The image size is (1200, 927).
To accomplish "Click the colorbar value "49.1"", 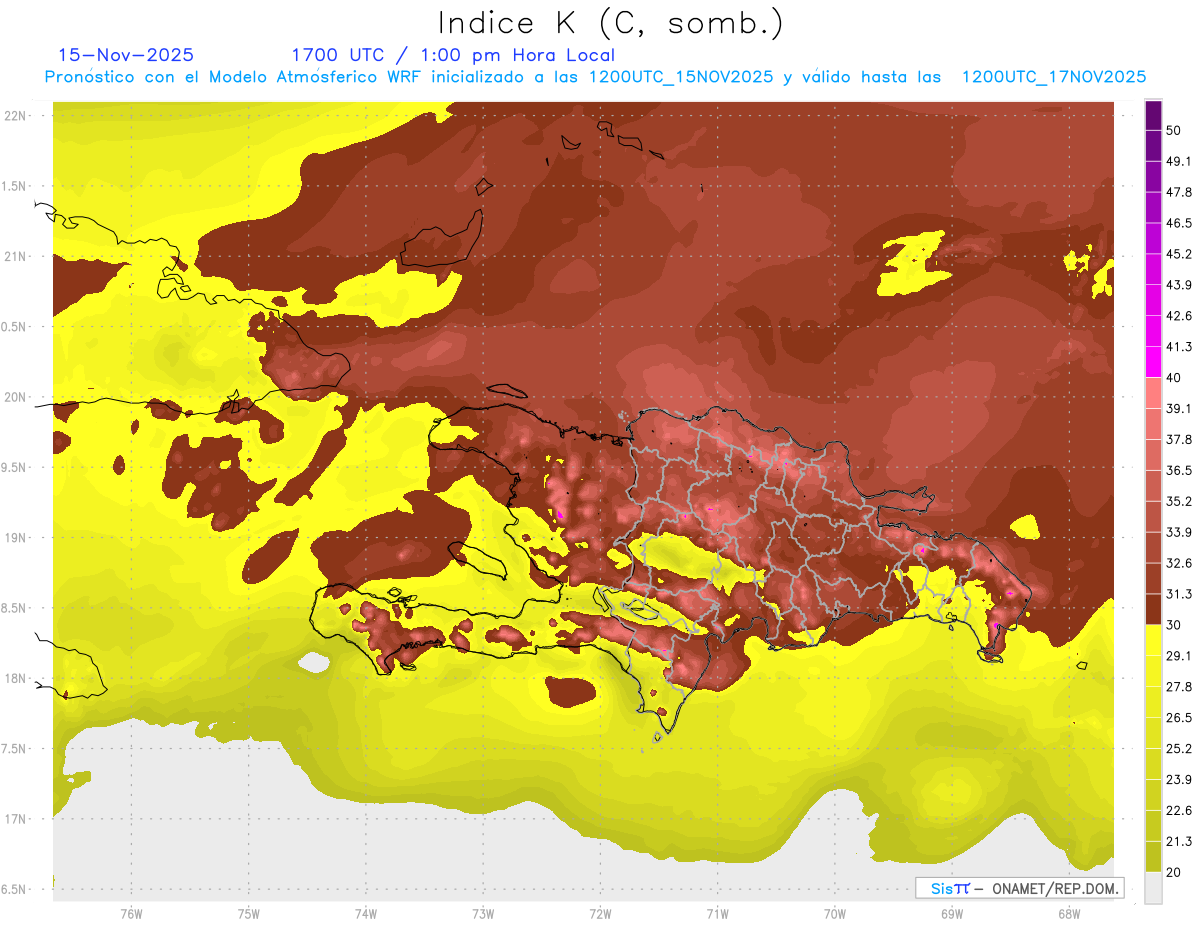I will point(1178,161).
